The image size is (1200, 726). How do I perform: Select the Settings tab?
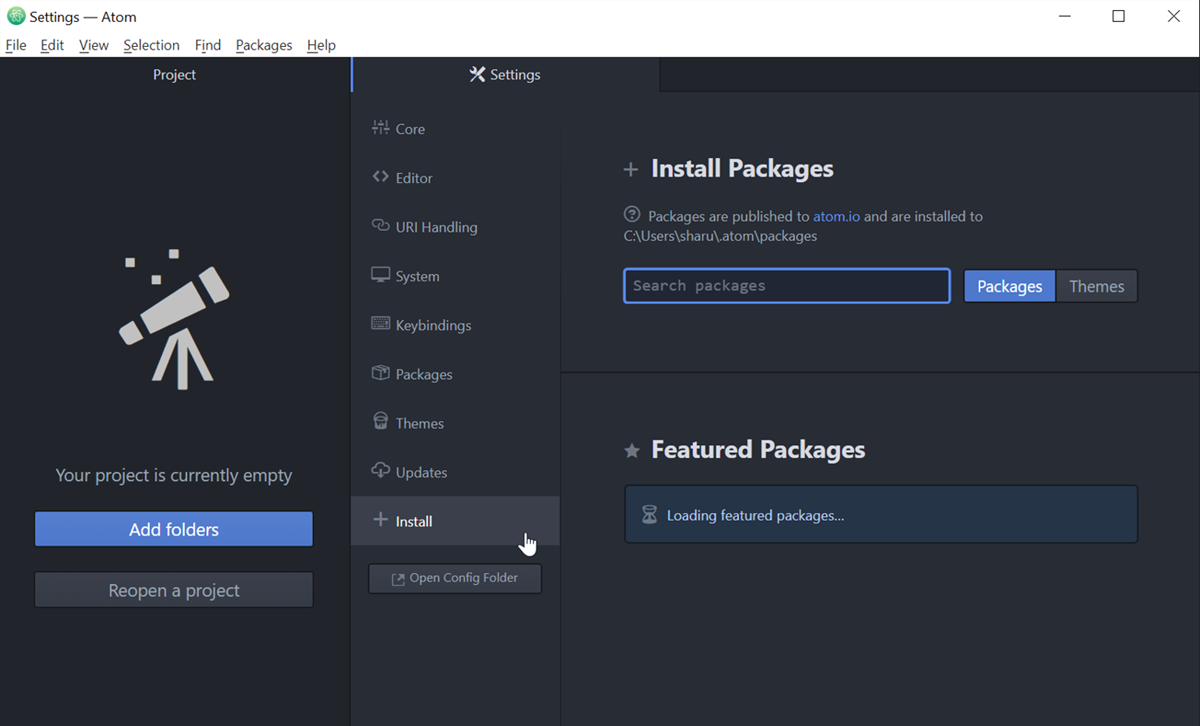[x=505, y=75]
